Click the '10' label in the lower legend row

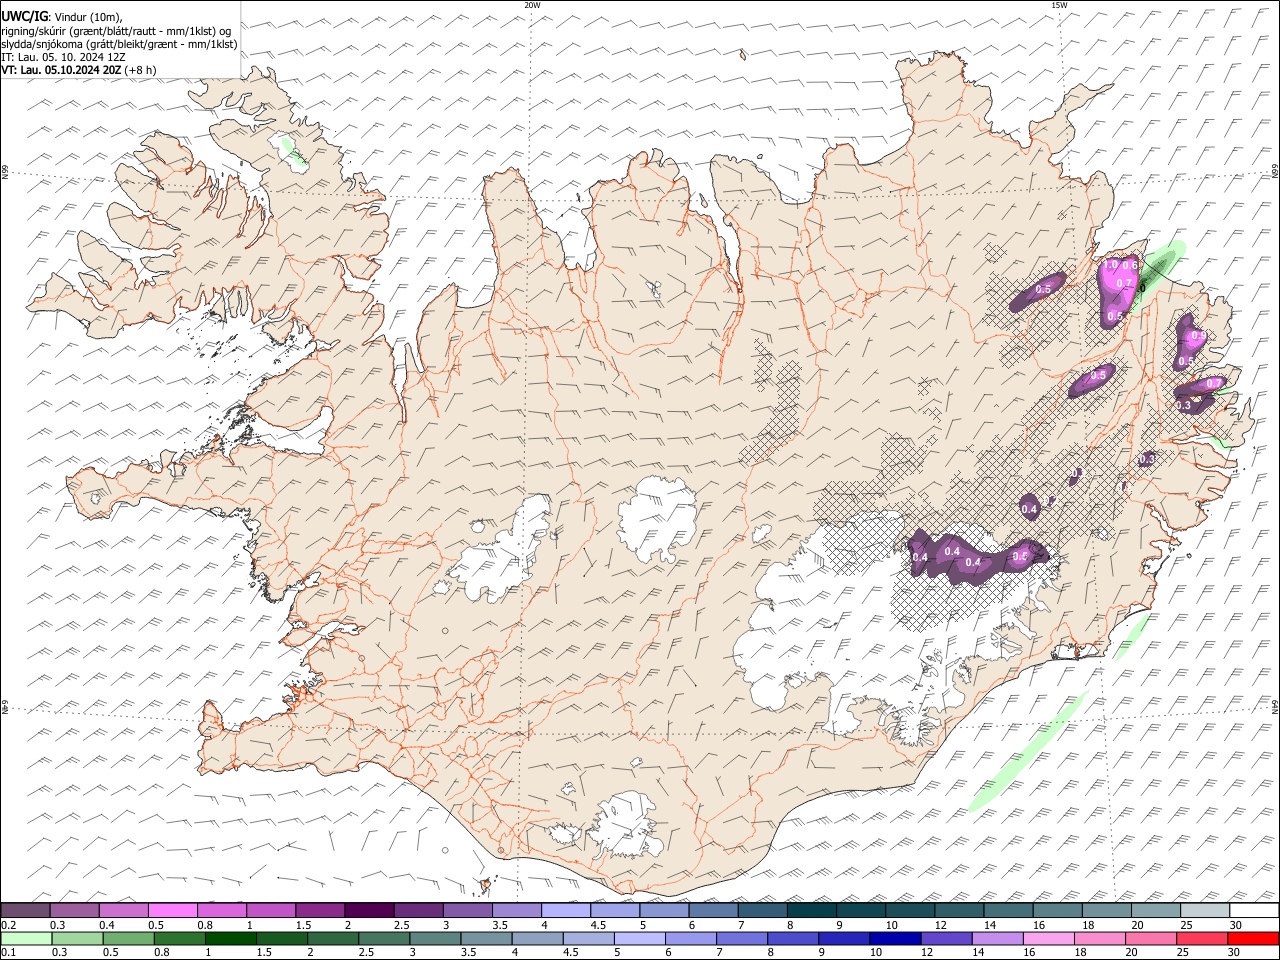pos(875,952)
